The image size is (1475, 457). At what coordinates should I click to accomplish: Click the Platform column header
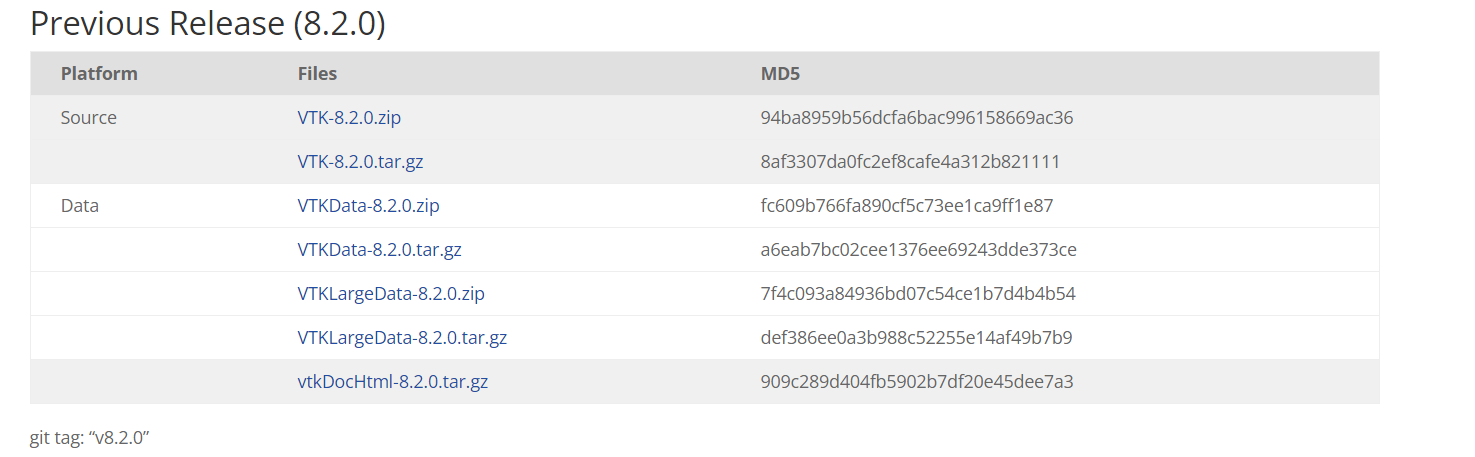(99, 74)
